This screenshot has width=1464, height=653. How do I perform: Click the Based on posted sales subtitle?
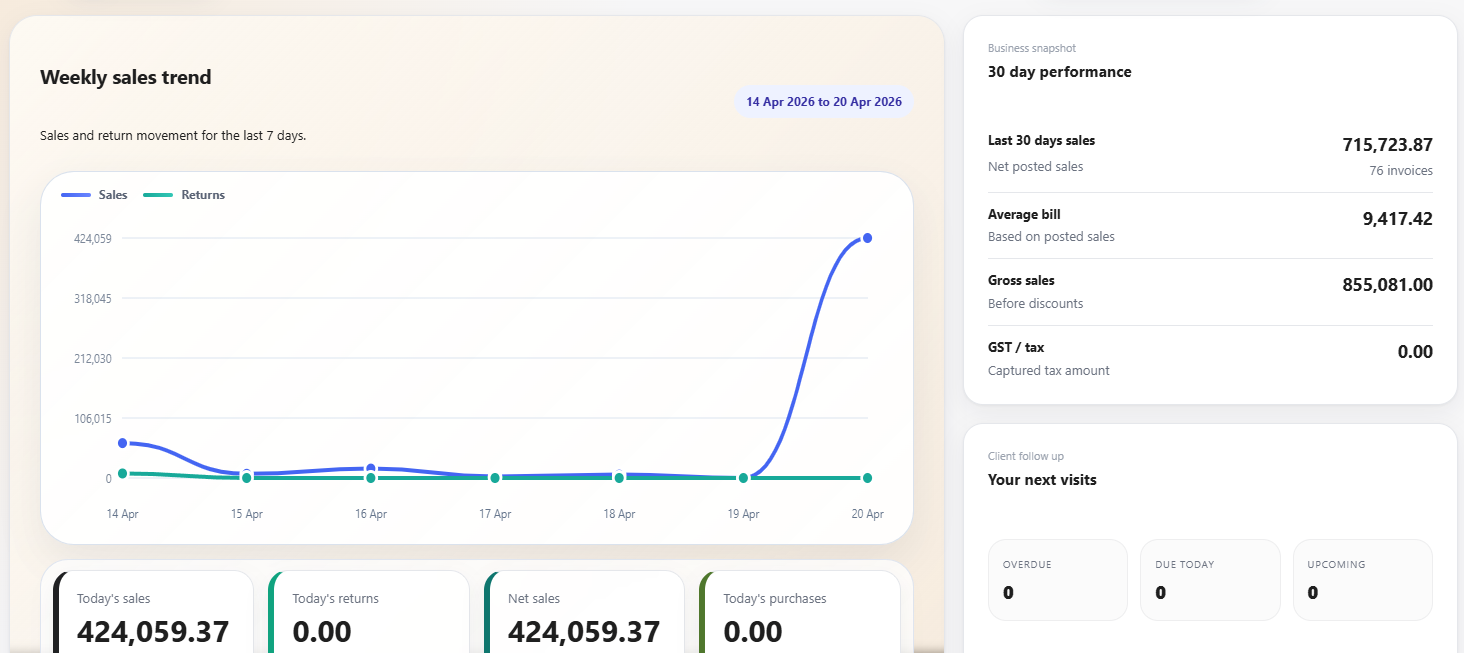1051,237
